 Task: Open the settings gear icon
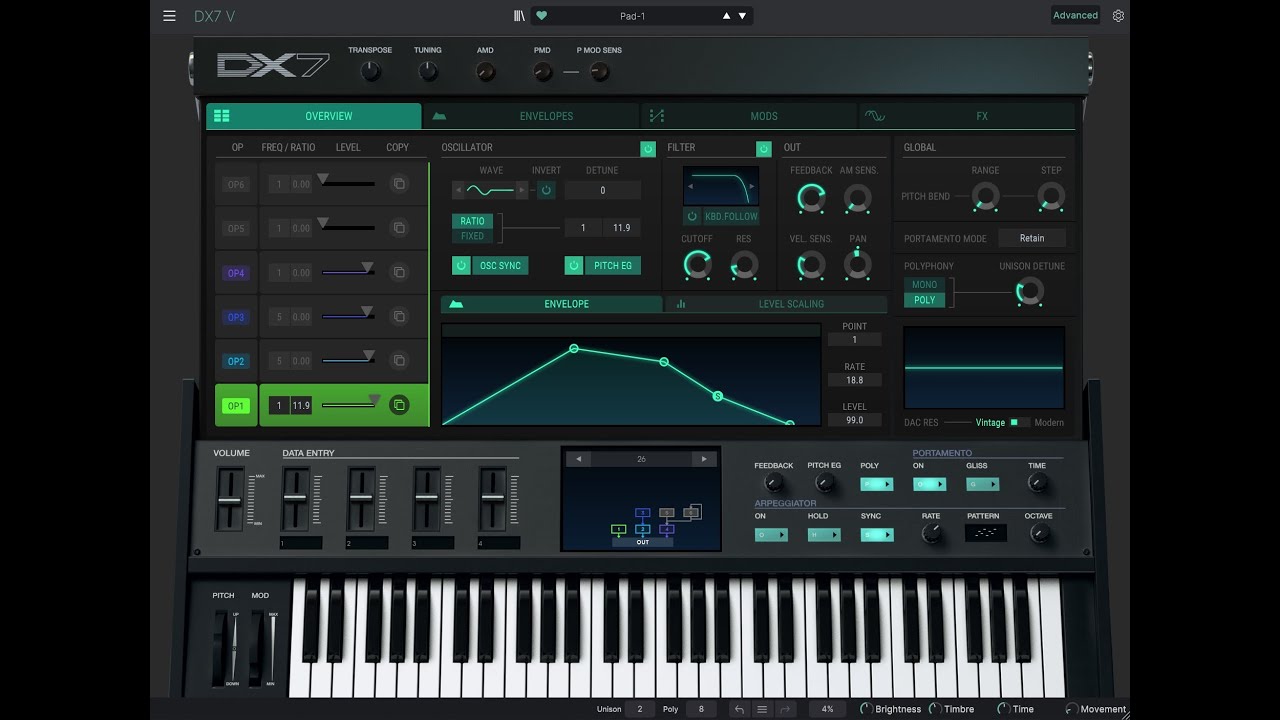click(1118, 16)
